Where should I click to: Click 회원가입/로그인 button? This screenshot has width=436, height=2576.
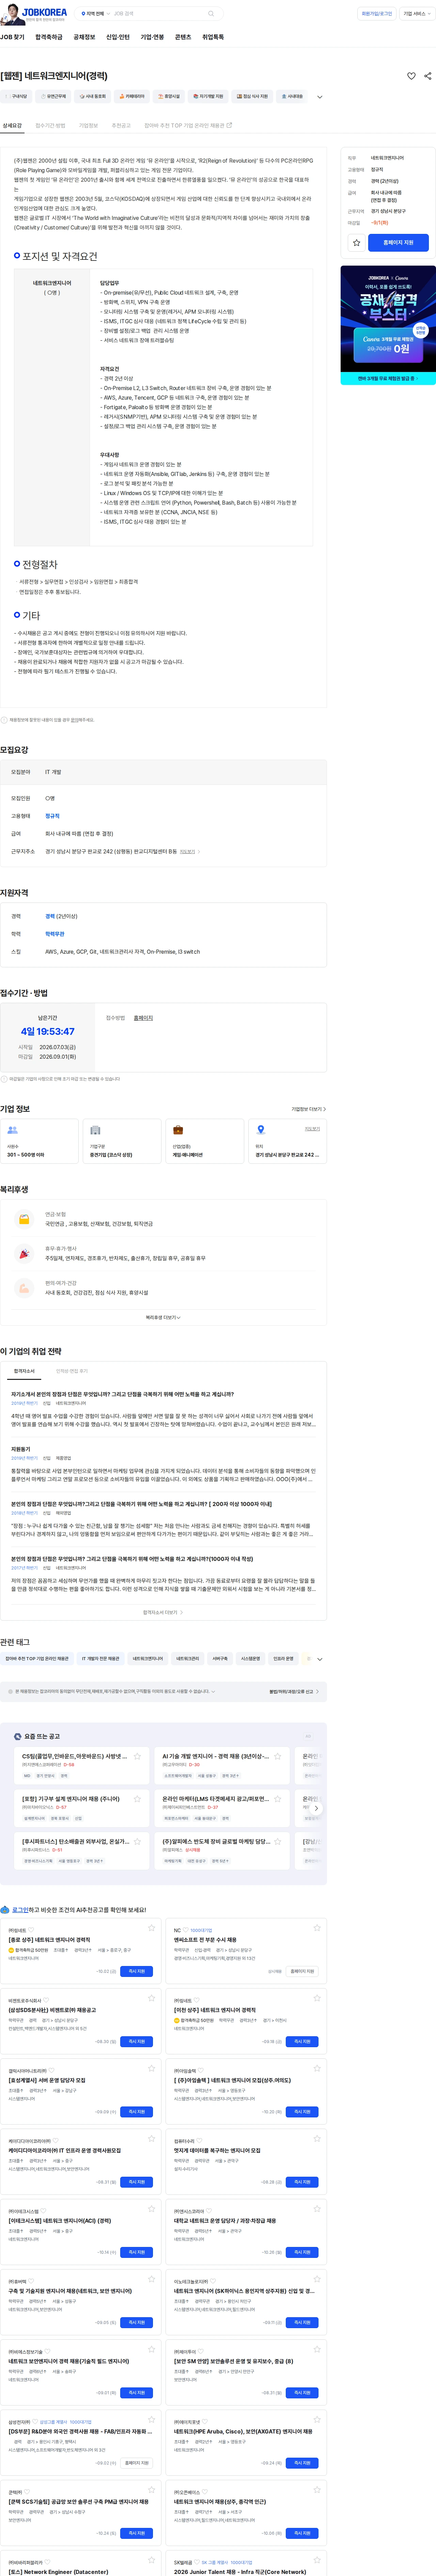click(x=377, y=14)
